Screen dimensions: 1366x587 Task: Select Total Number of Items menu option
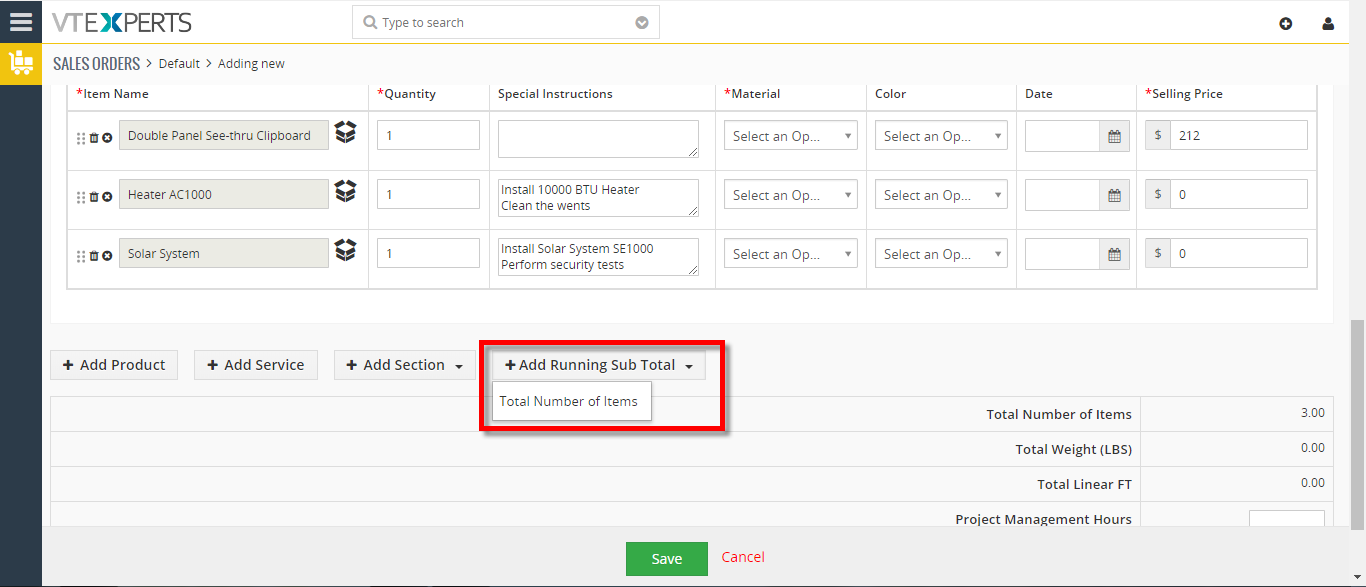(x=569, y=401)
